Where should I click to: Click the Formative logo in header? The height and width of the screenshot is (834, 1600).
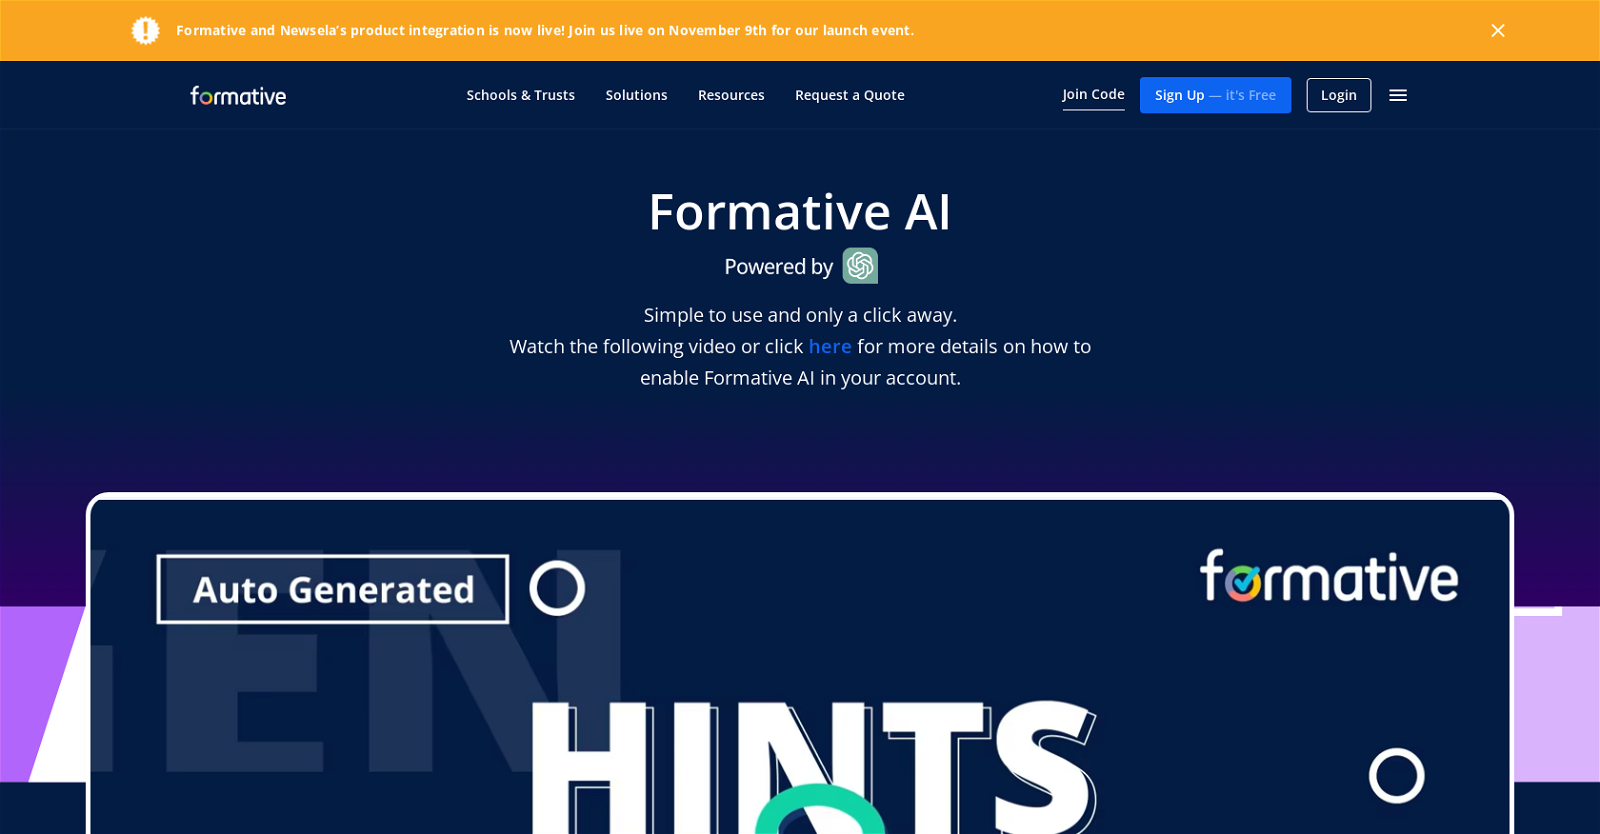coord(238,95)
